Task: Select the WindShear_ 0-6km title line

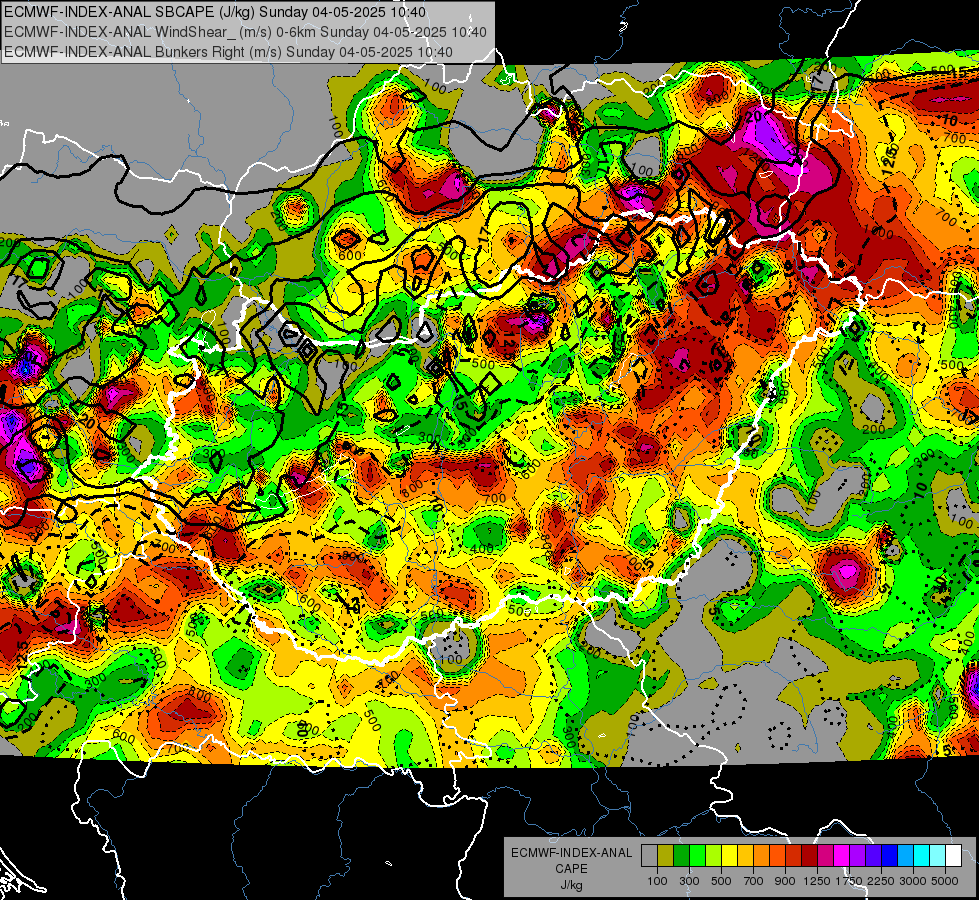Action: tap(245, 32)
